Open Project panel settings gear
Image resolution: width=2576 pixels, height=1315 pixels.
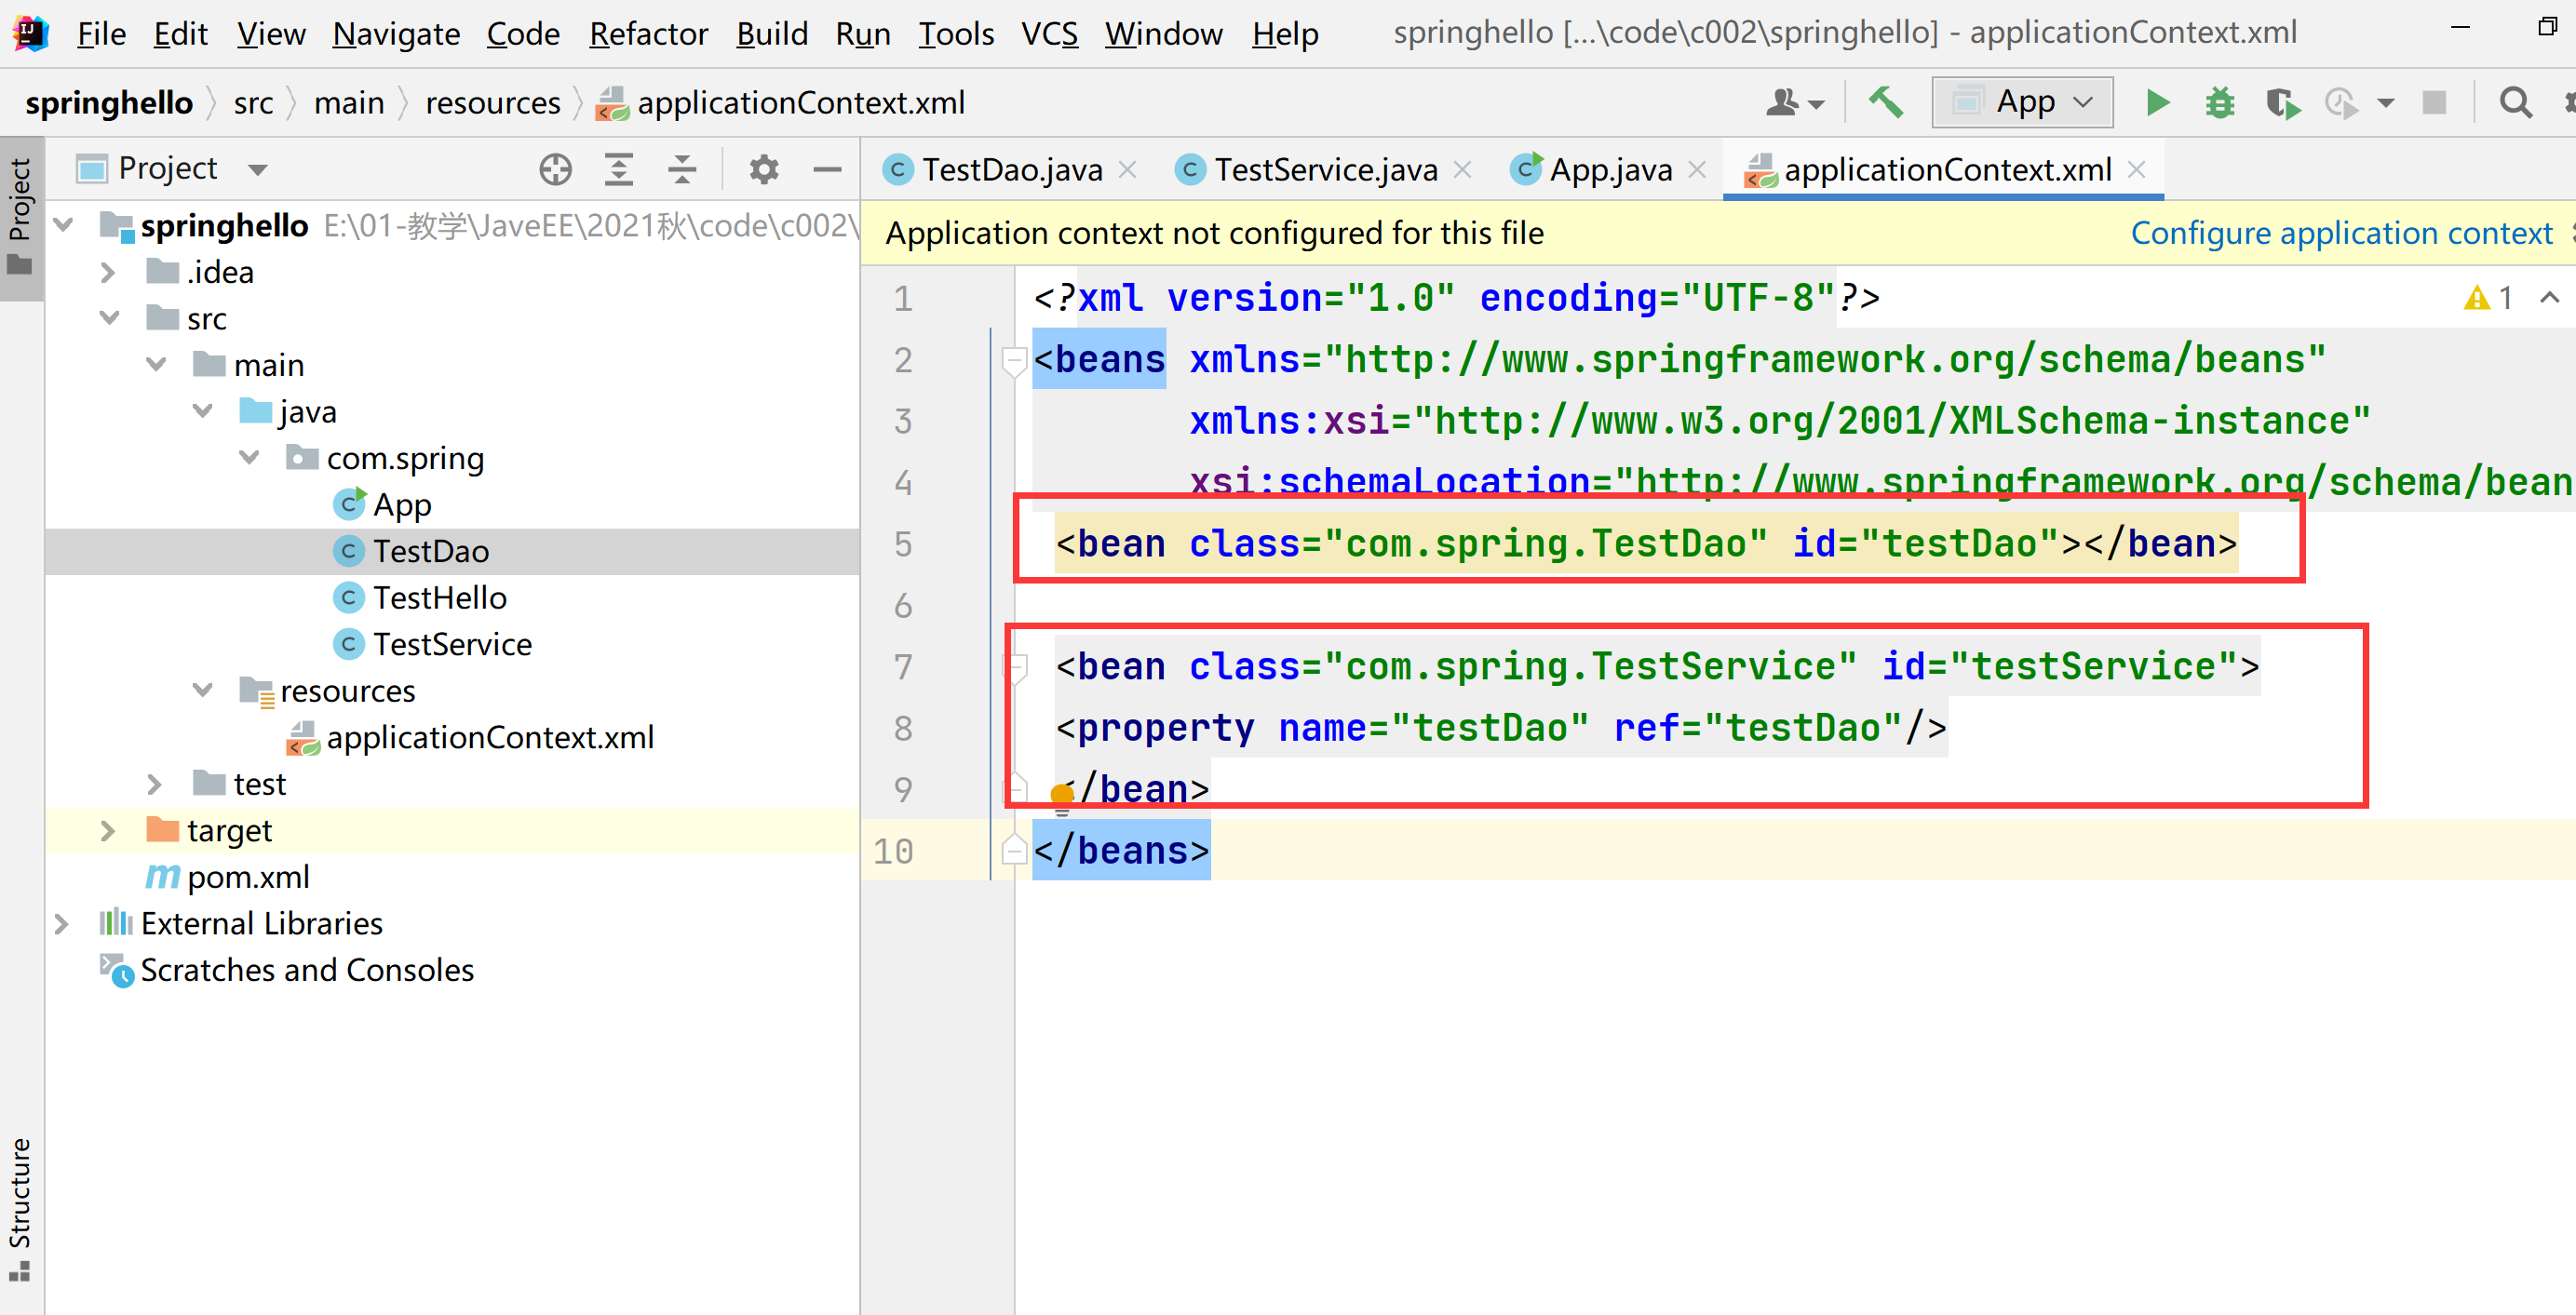tap(763, 169)
